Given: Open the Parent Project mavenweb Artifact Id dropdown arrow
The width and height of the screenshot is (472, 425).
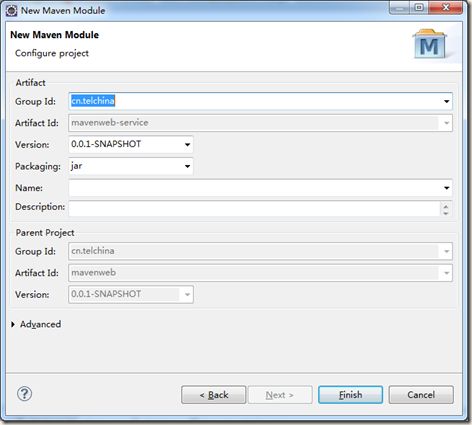Looking at the screenshot, I should point(447,273).
